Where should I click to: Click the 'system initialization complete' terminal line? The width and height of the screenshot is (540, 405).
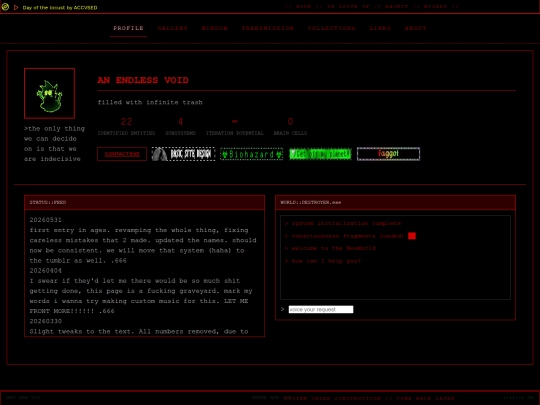[x=343, y=223]
